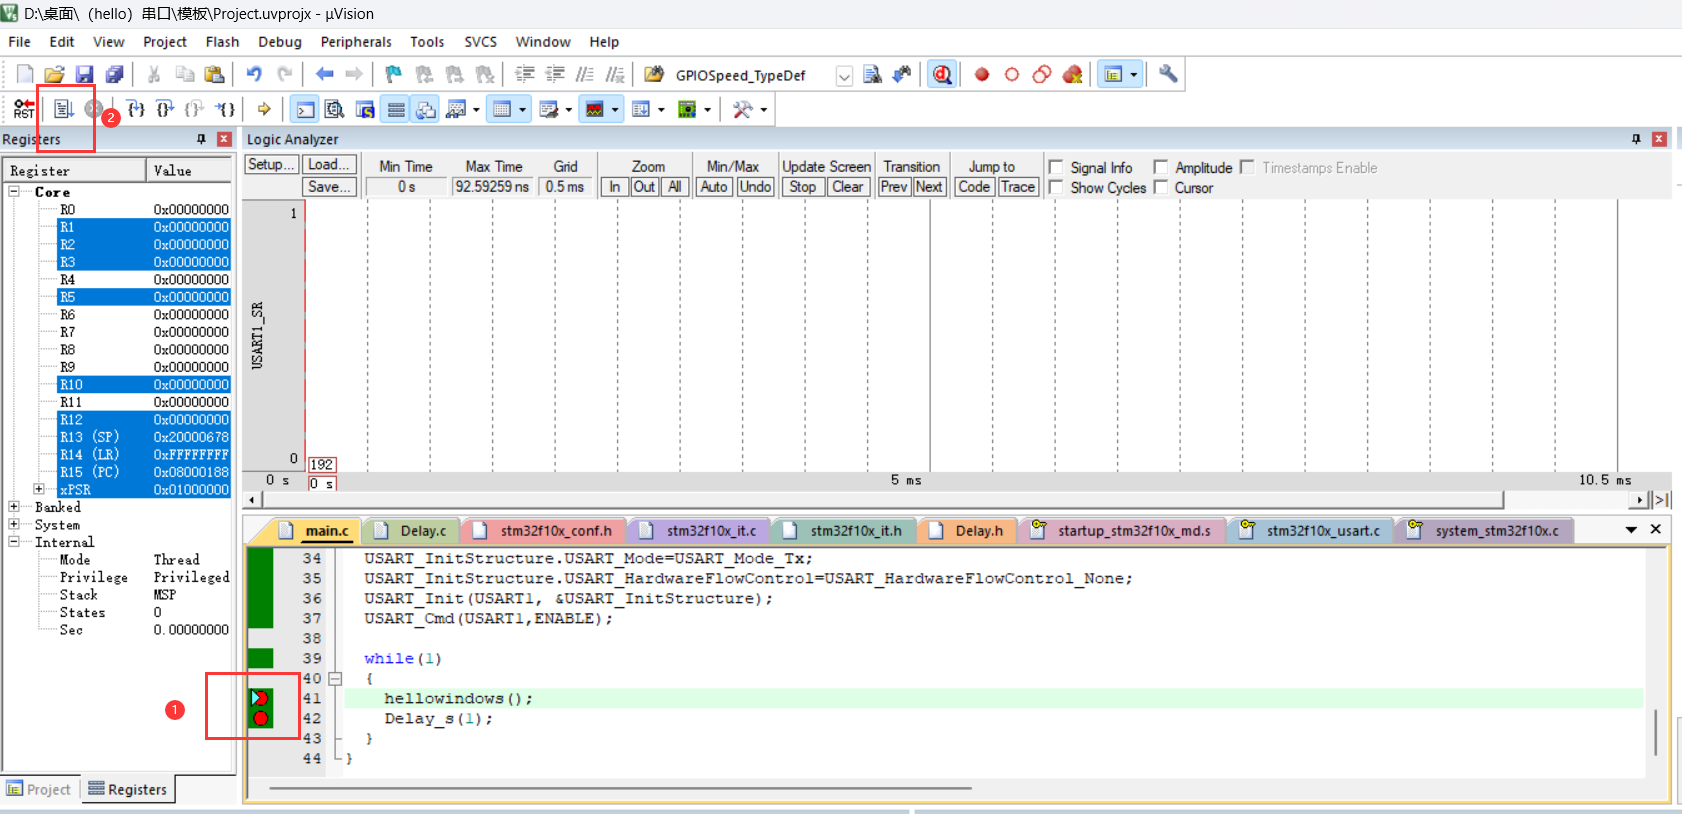Create a new file with toolbar icon

25,75
